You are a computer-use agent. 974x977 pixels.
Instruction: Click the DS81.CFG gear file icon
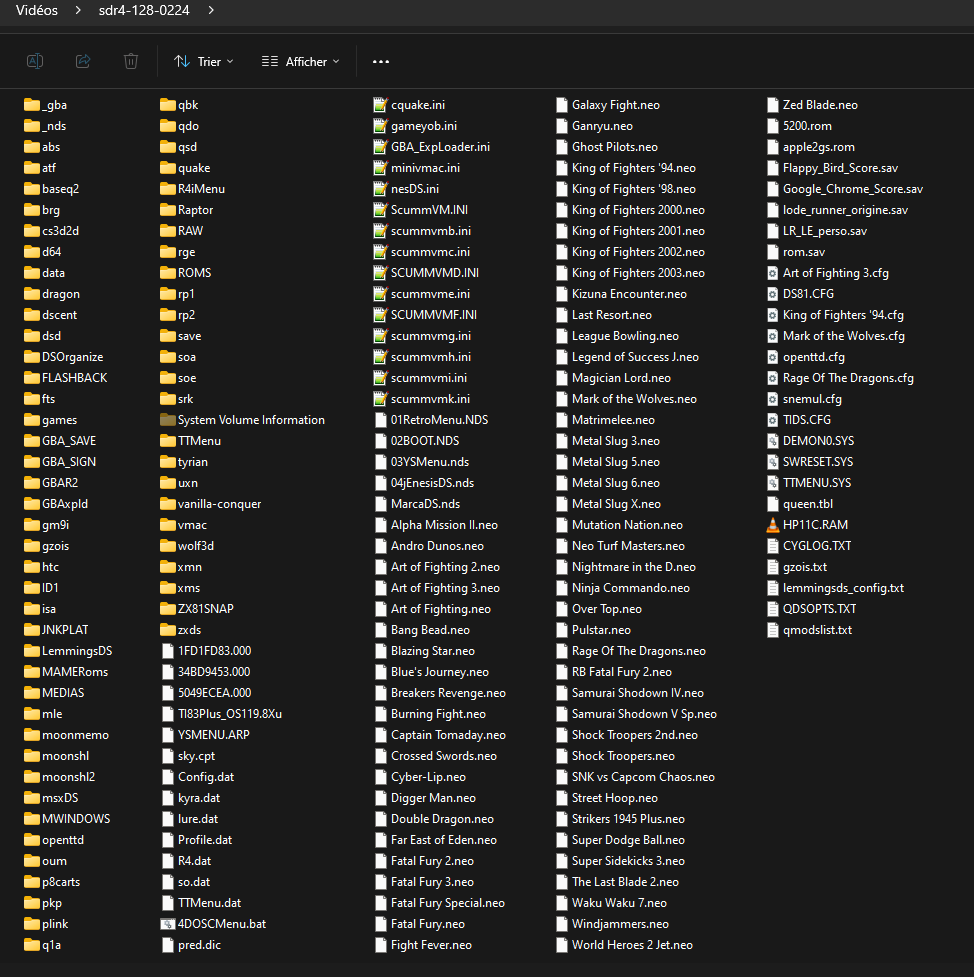(x=773, y=294)
